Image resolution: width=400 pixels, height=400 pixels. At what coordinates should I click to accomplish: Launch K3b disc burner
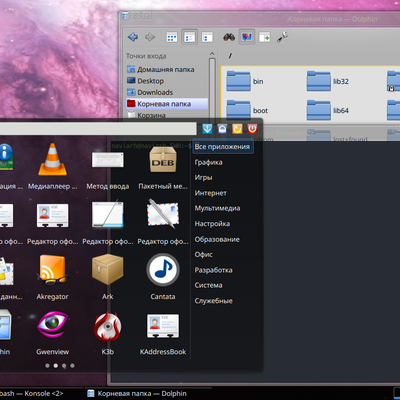click(x=108, y=332)
